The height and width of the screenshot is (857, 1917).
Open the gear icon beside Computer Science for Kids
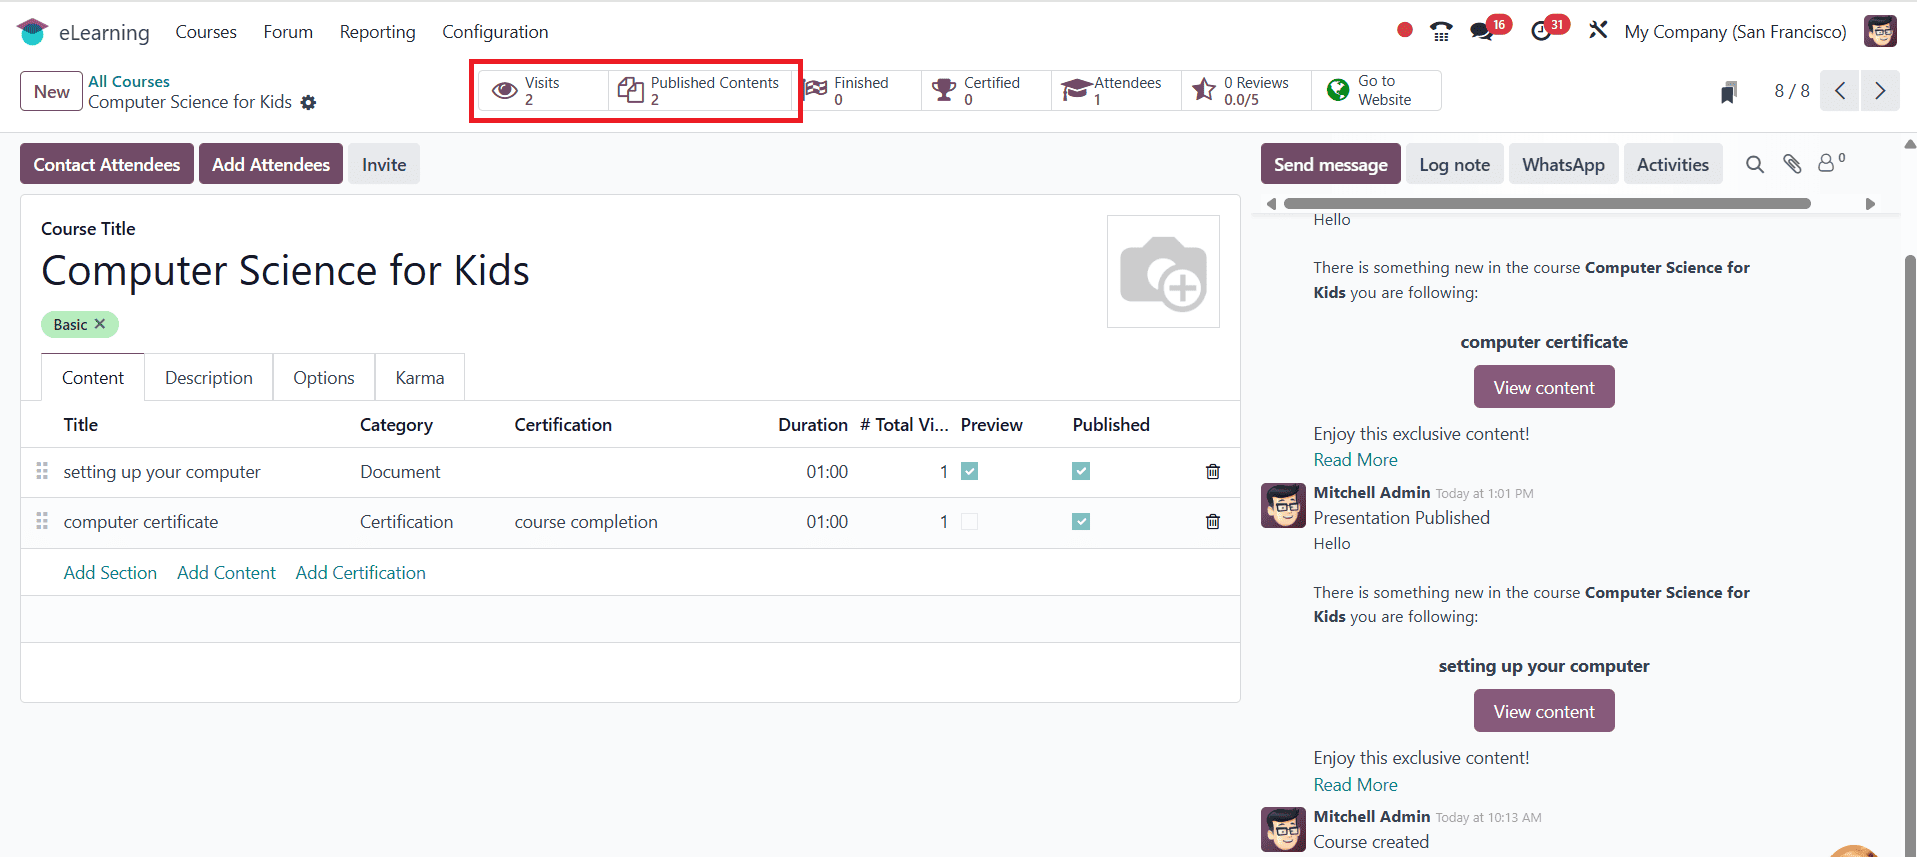[x=309, y=102]
